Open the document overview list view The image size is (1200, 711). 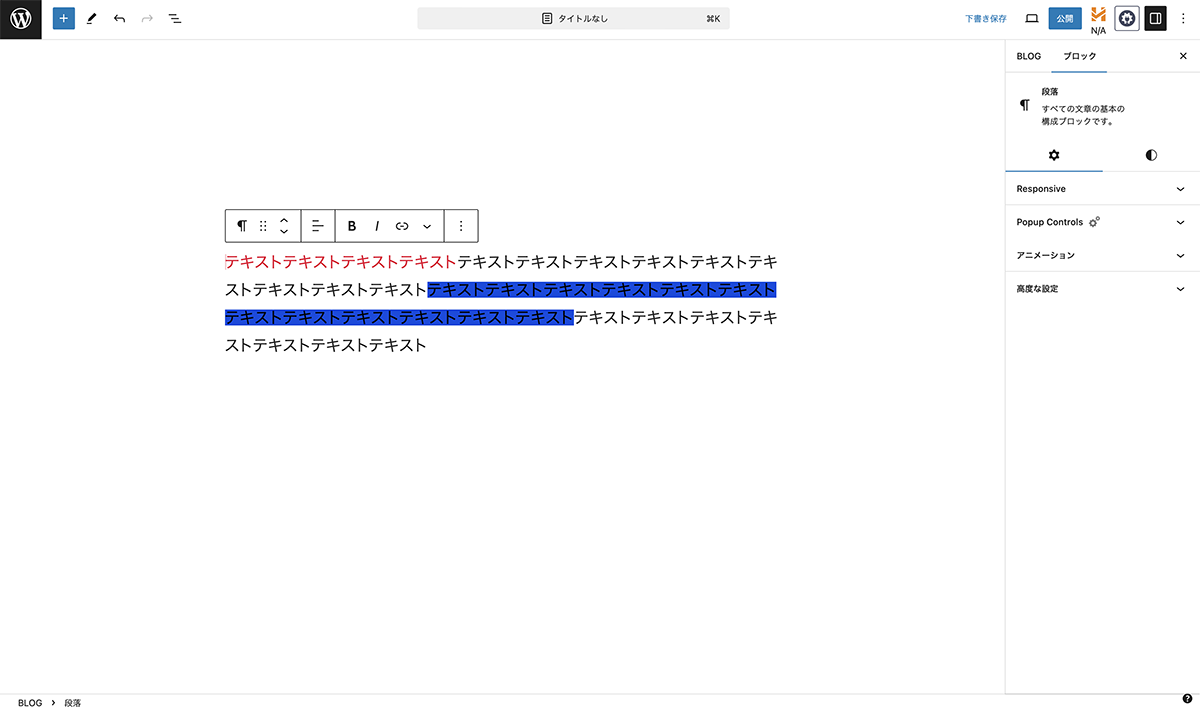(175, 19)
